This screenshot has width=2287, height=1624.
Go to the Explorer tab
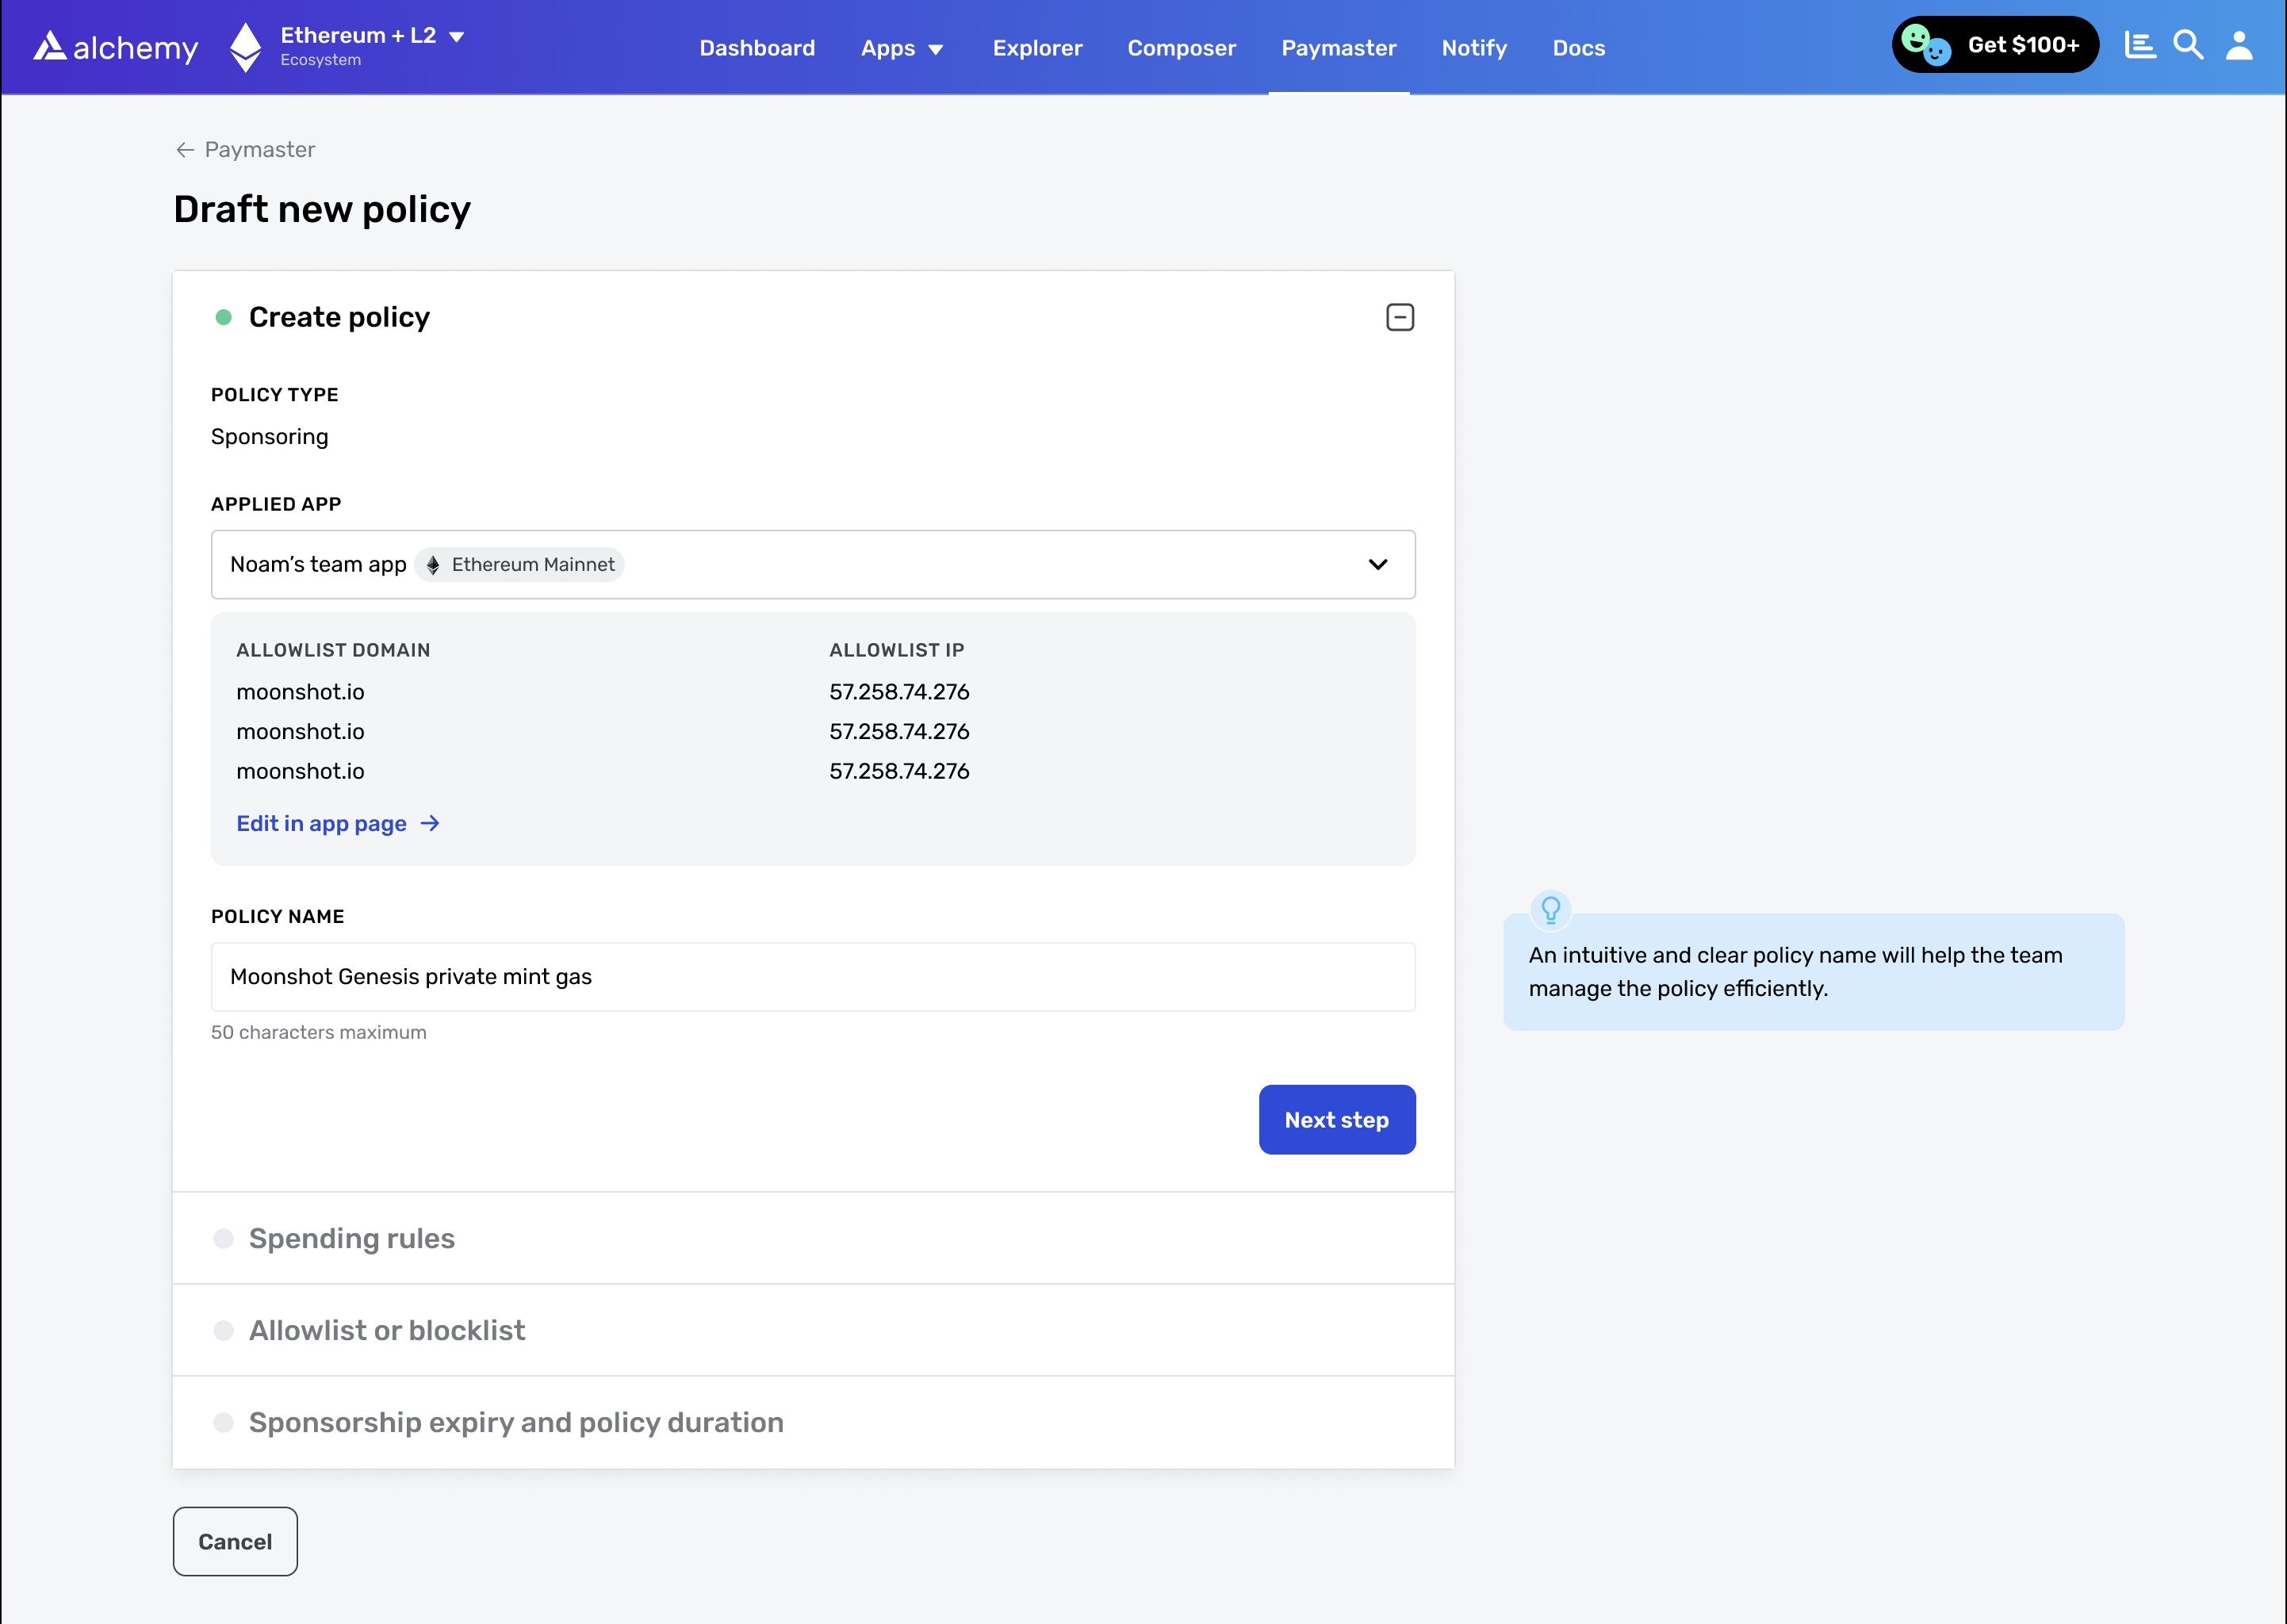pos(1037,48)
